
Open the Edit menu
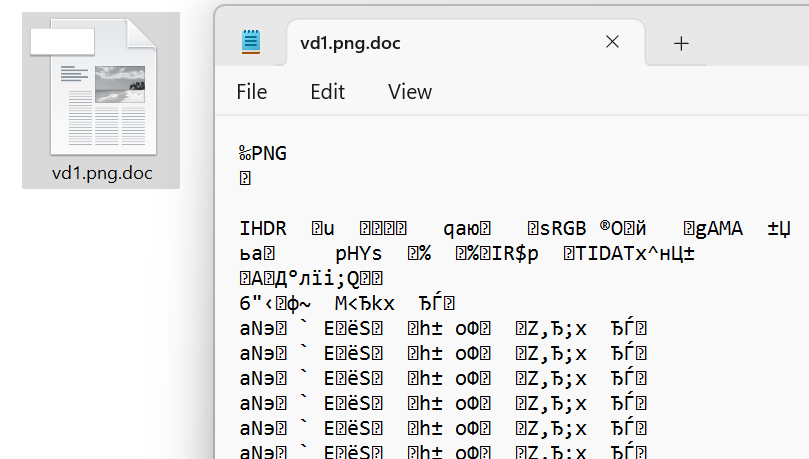(x=327, y=92)
